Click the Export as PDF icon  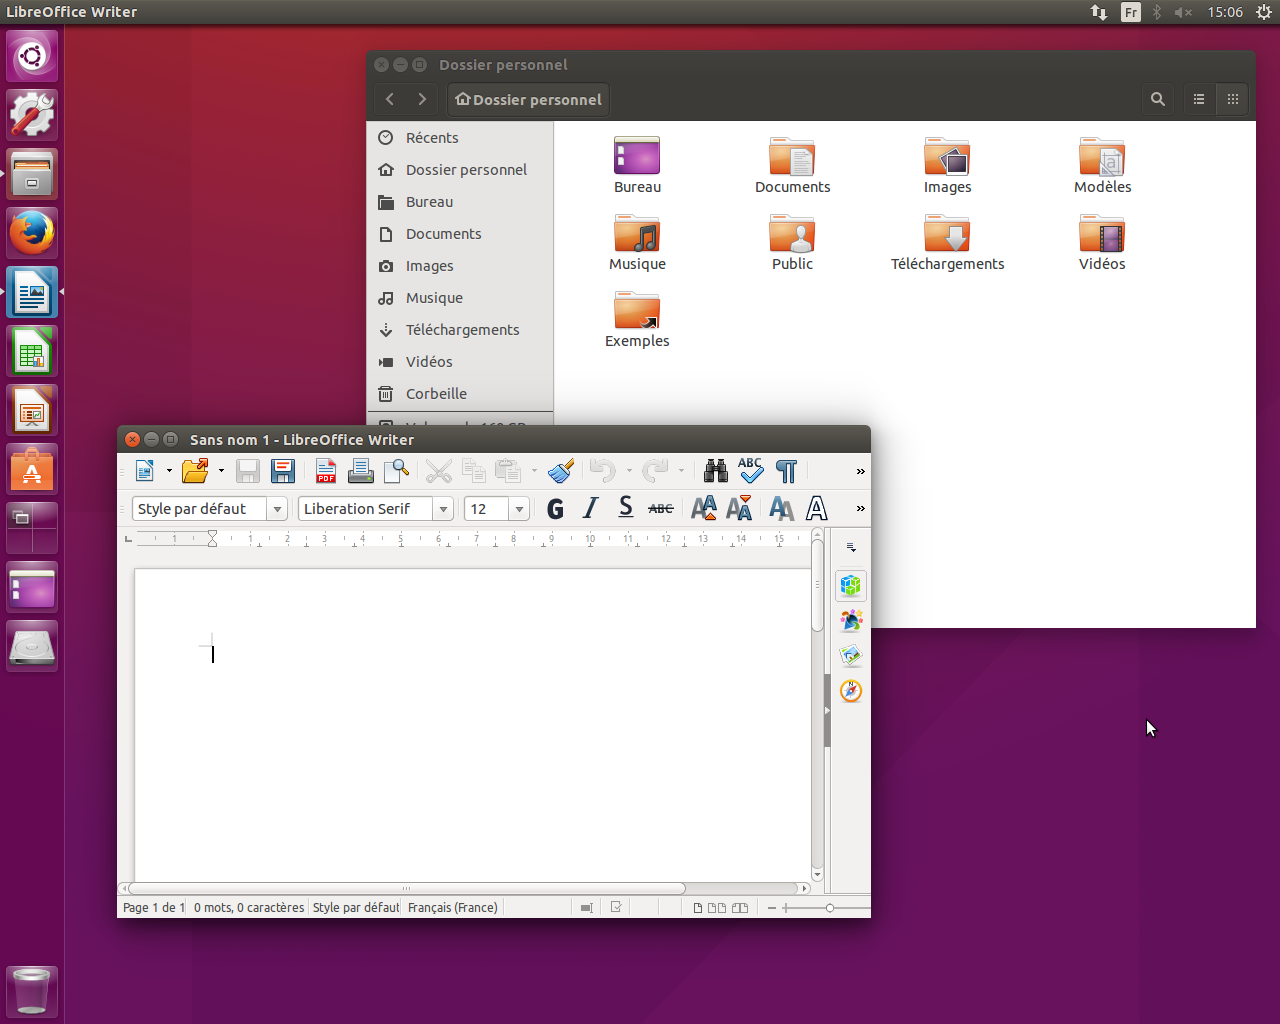326,471
